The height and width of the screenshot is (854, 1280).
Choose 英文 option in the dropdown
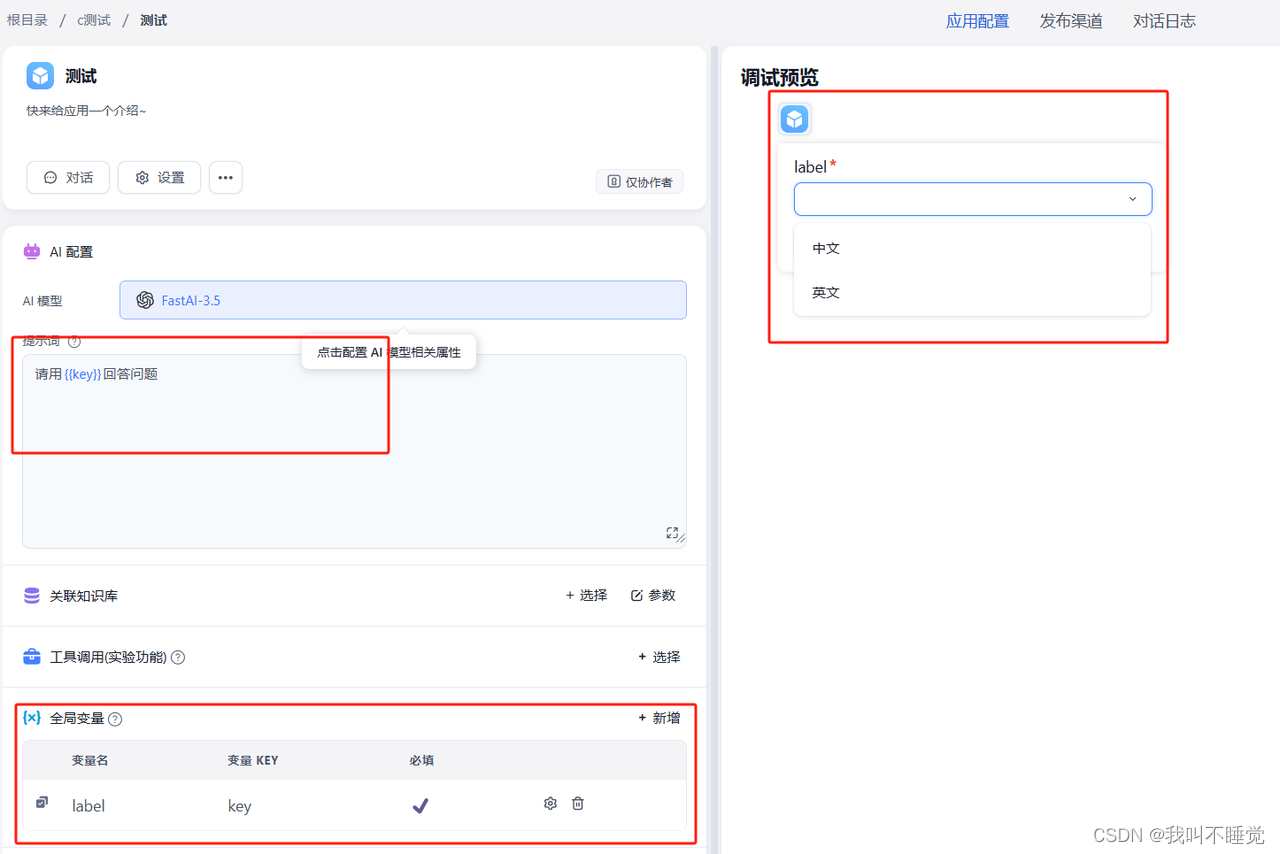coord(826,293)
